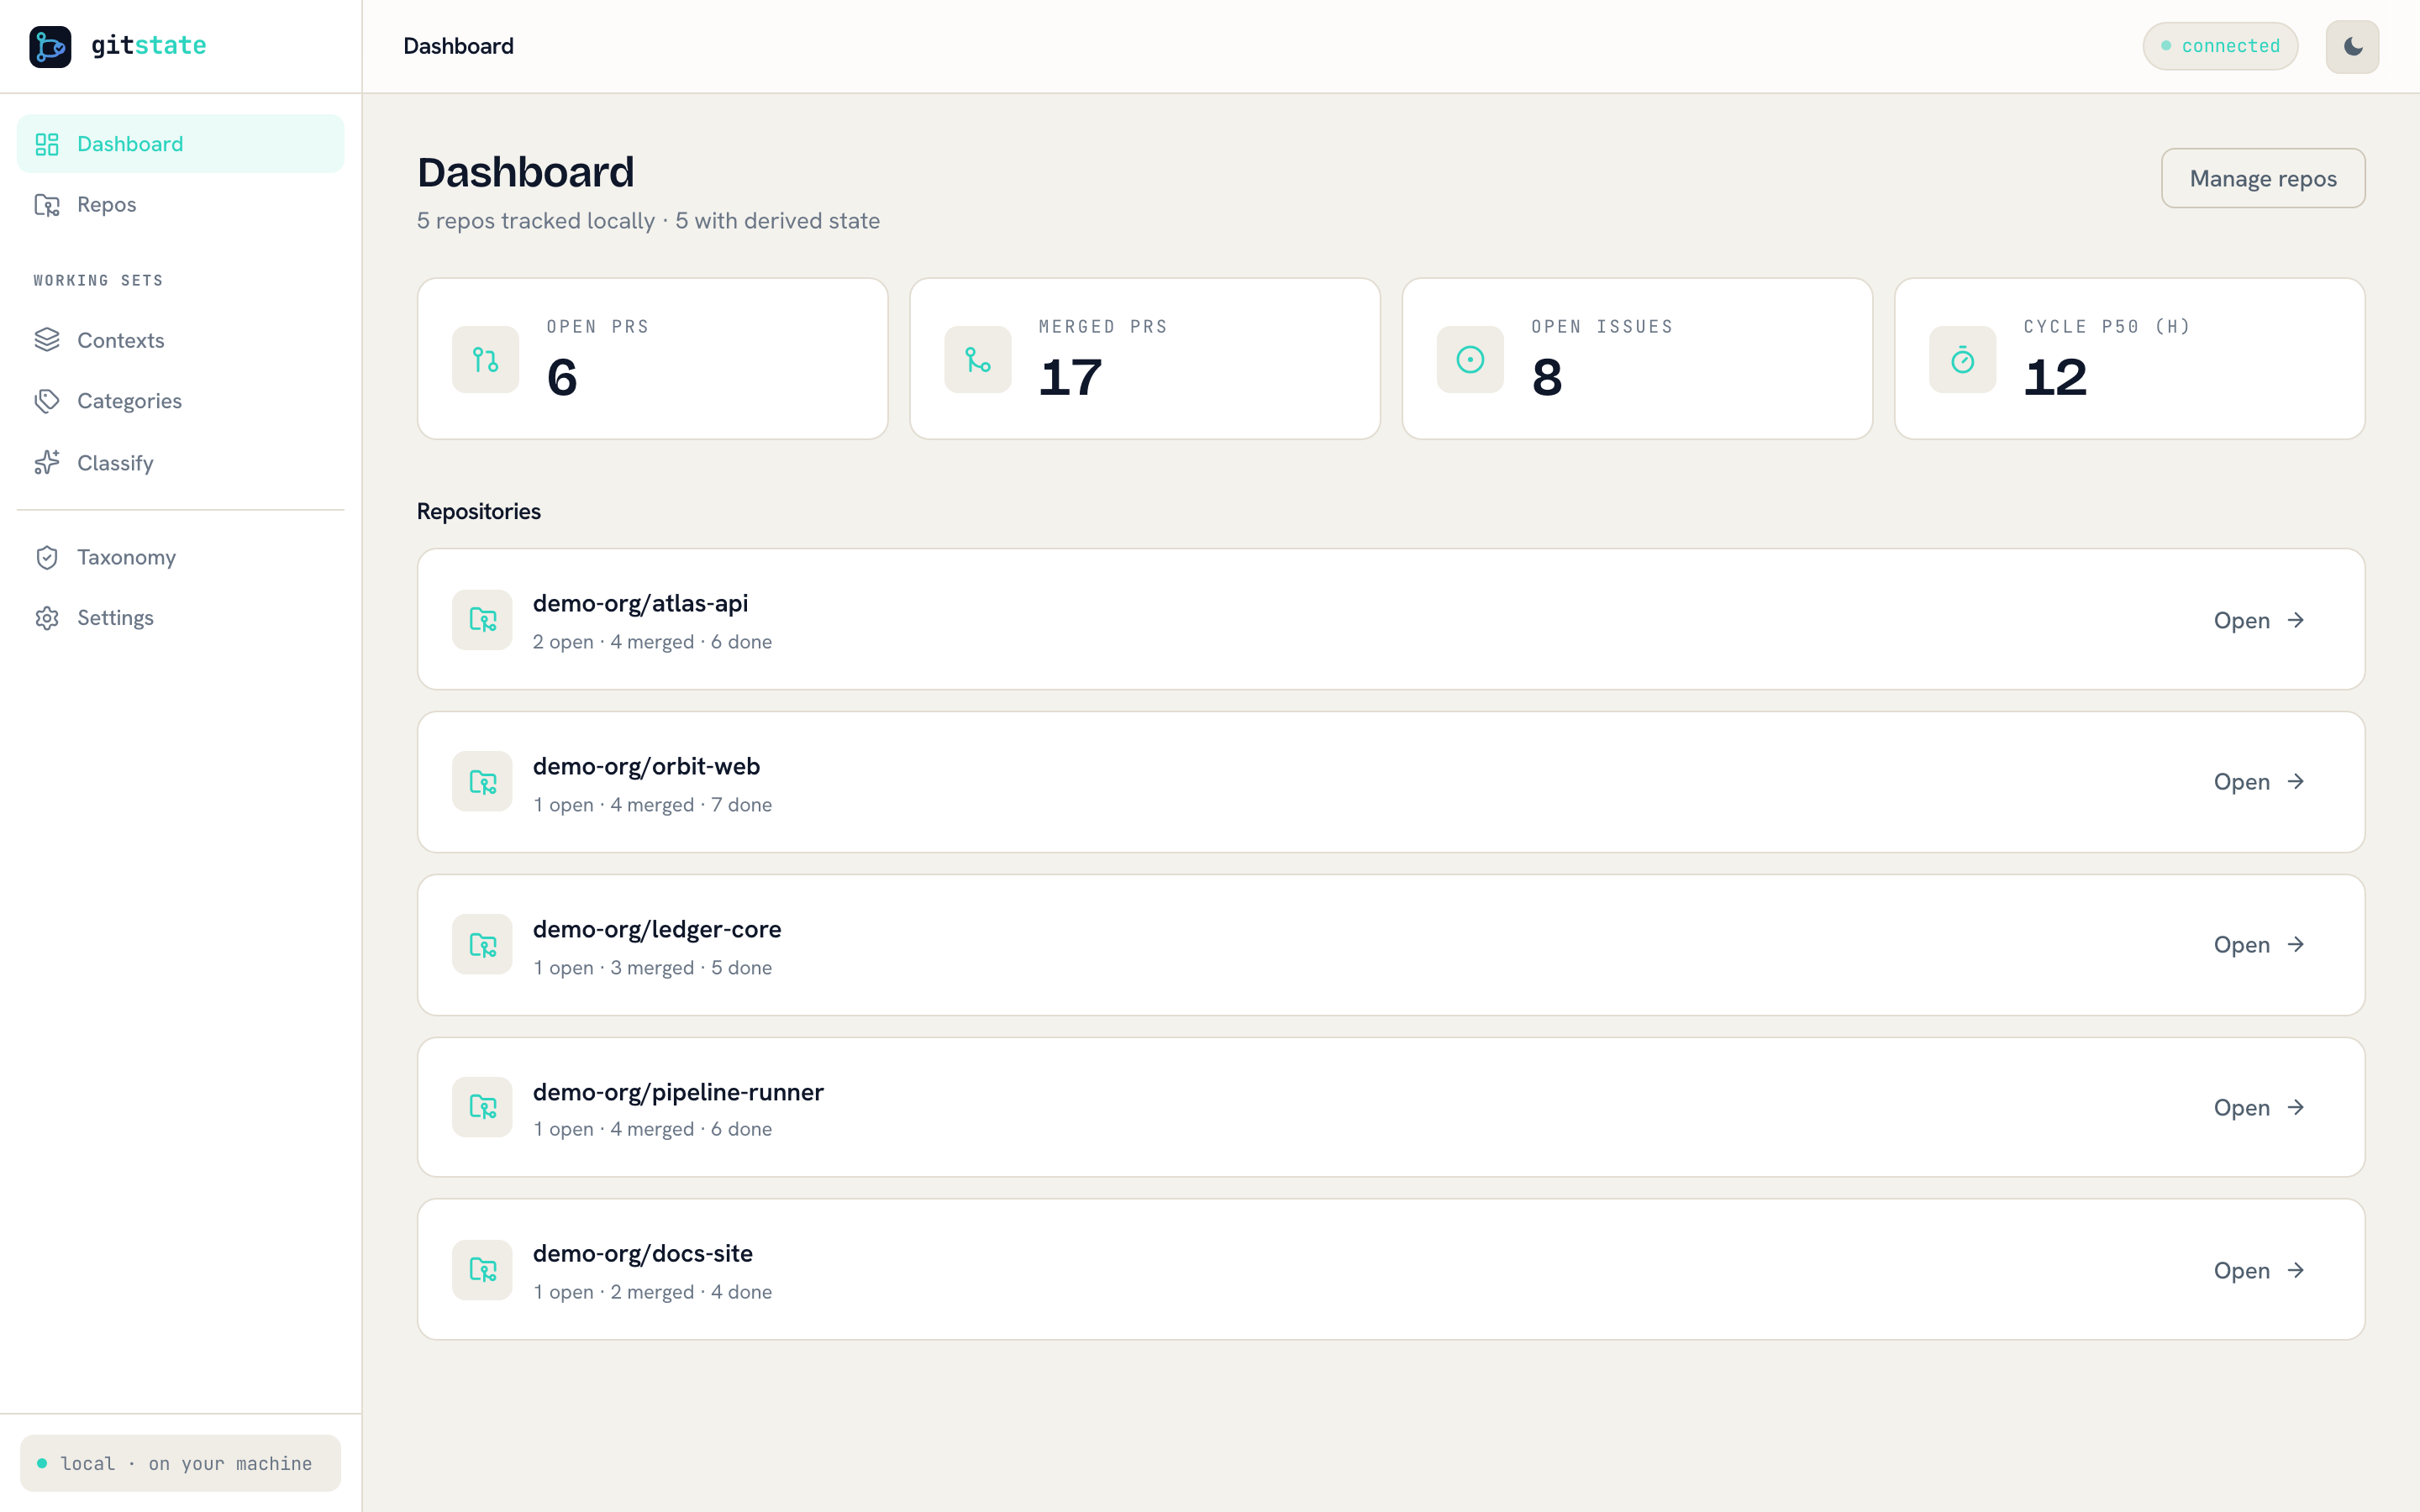Click the Merged PRs merge icon
The image size is (2420, 1512).
pyautogui.click(x=978, y=360)
